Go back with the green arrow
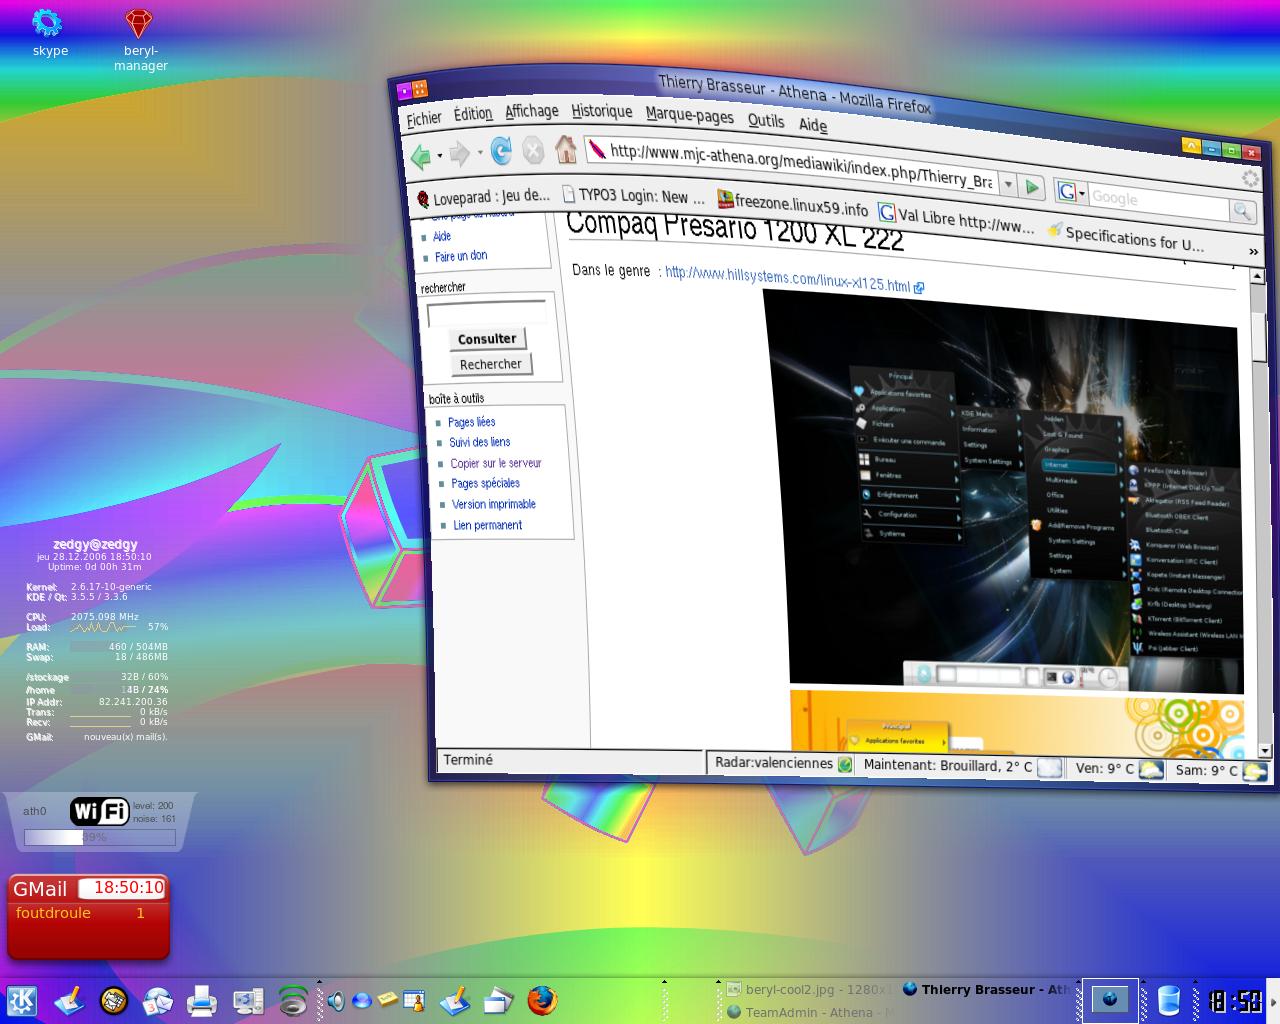The image size is (1280, 1024). pyautogui.click(x=421, y=155)
